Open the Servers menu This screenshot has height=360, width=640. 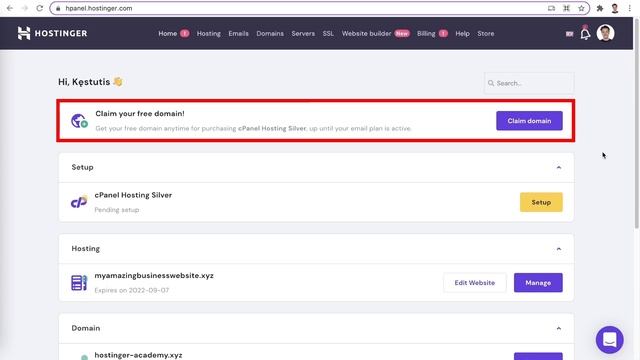(x=303, y=33)
